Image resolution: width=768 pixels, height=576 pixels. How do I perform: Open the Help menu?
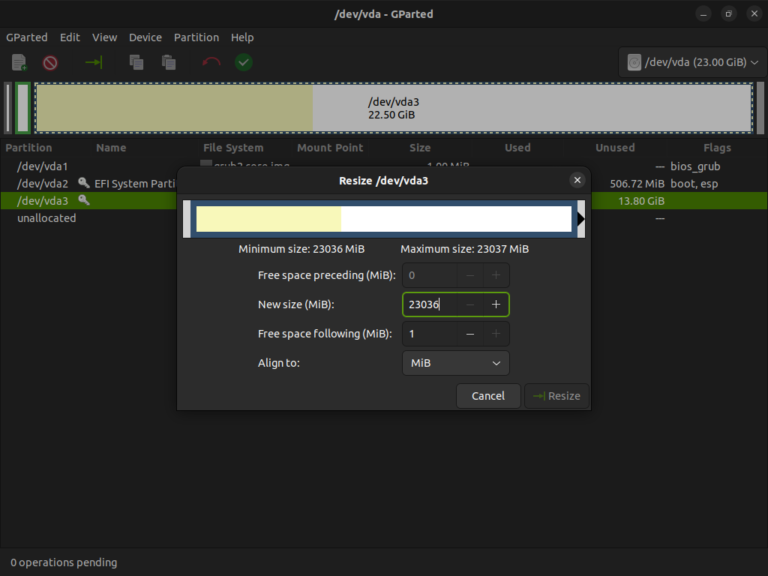[x=242, y=37]
